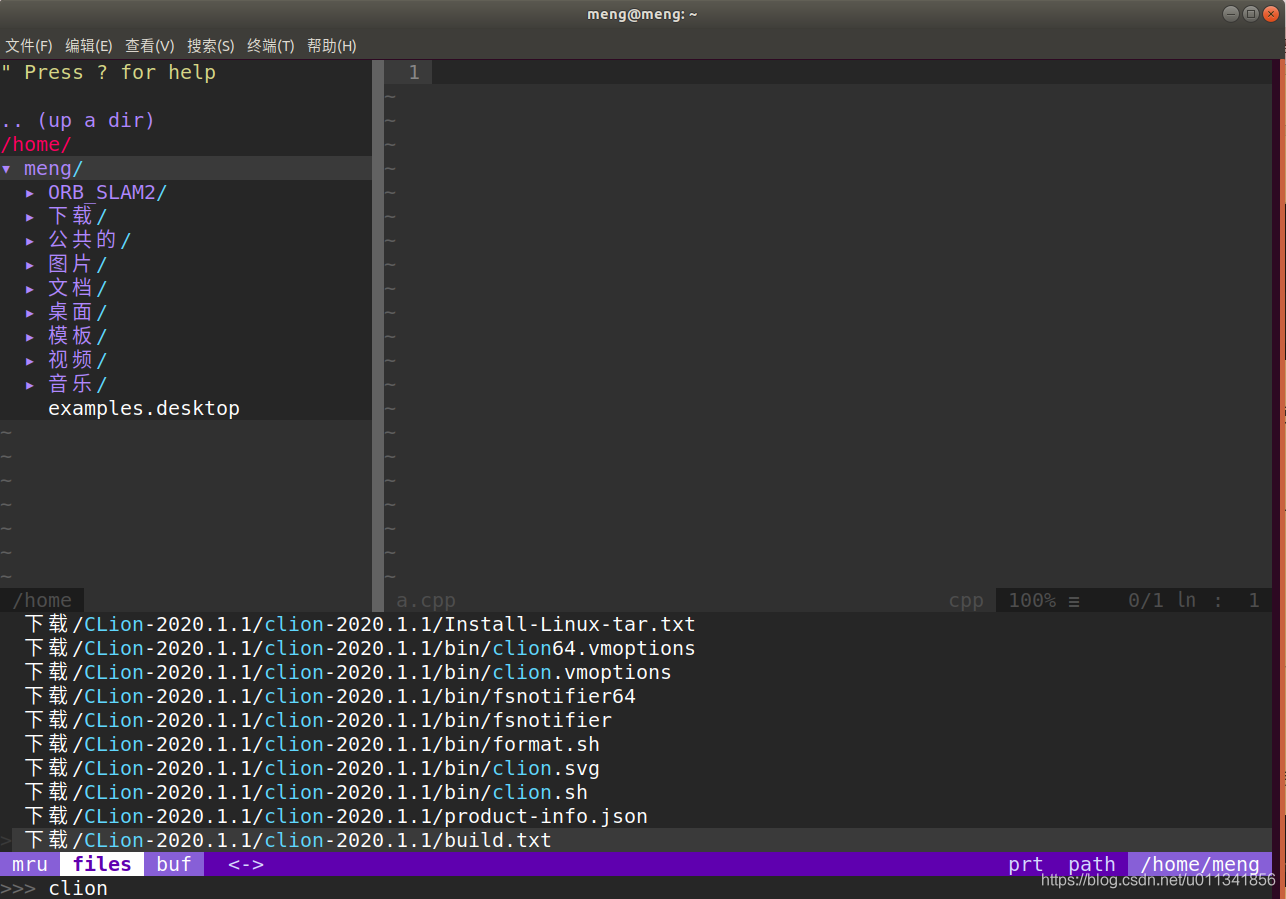Expand the 下载/ folder arrow
The width and height of the screenshot is (1286, 899).
pyautogui.click(x=30, y=216)
